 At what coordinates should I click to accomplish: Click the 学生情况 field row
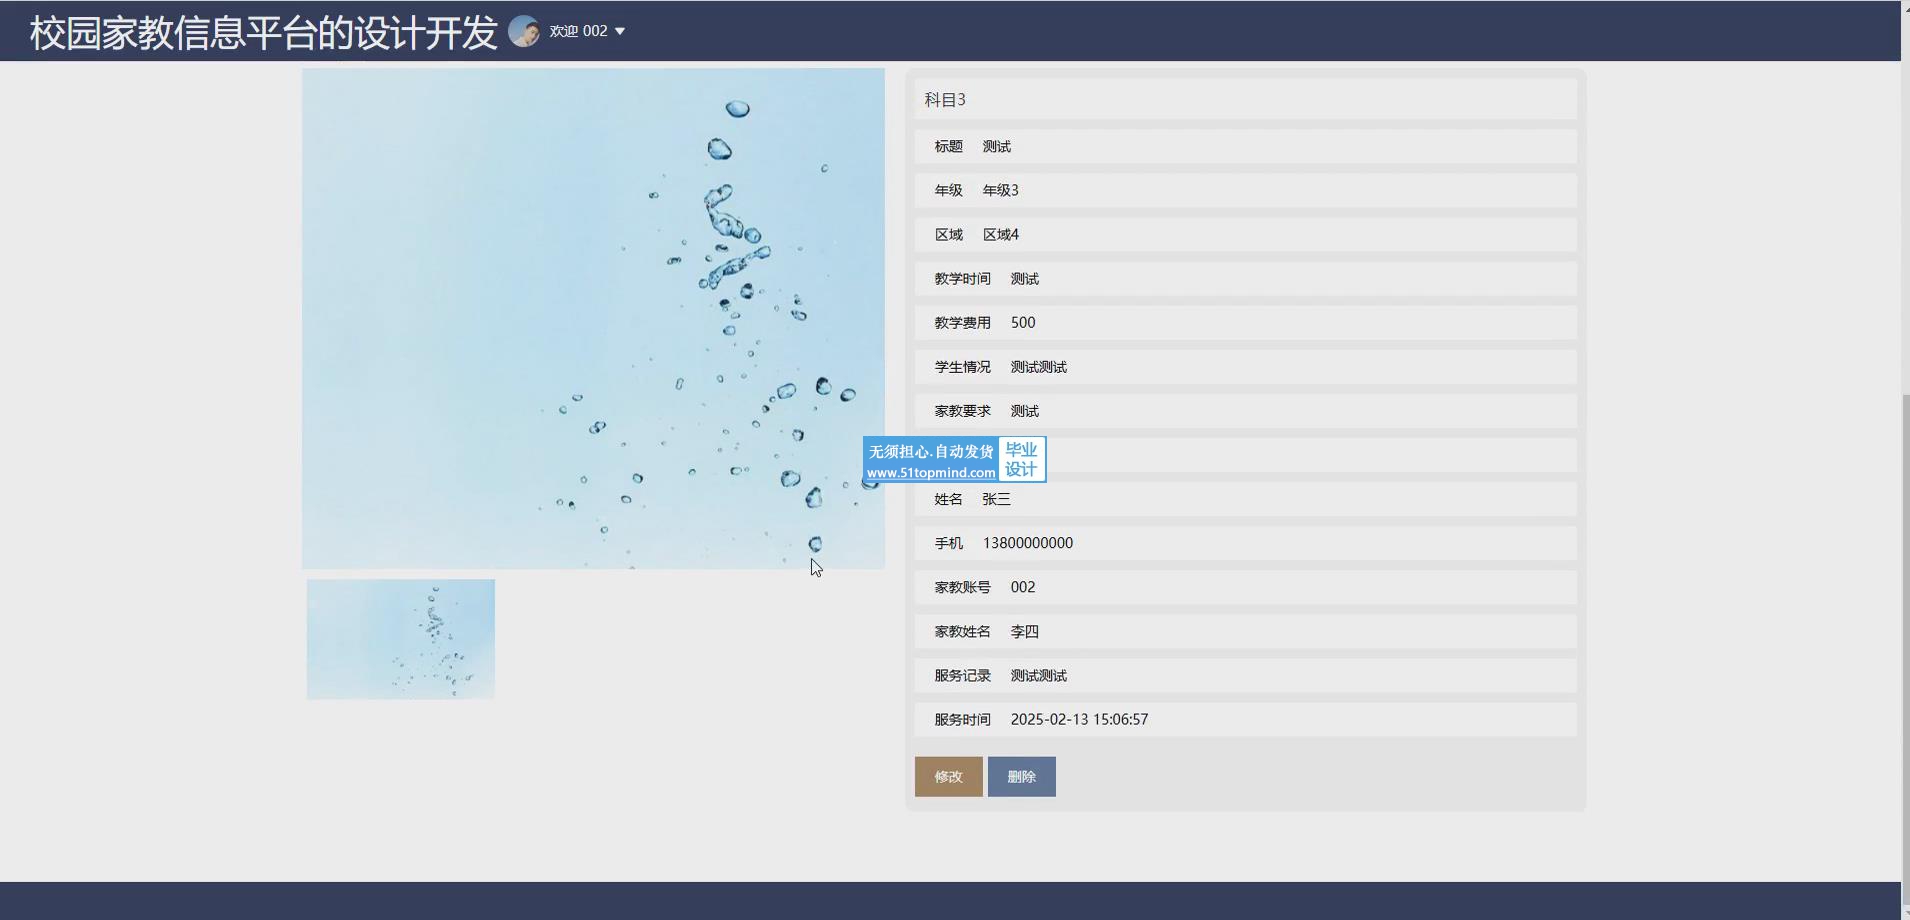pyautogui.click(x=1244, y=367)
